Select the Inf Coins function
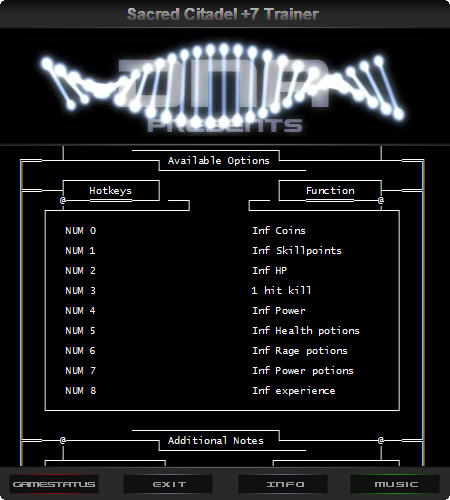Screen dimensions: 450x500 (279, 231)
